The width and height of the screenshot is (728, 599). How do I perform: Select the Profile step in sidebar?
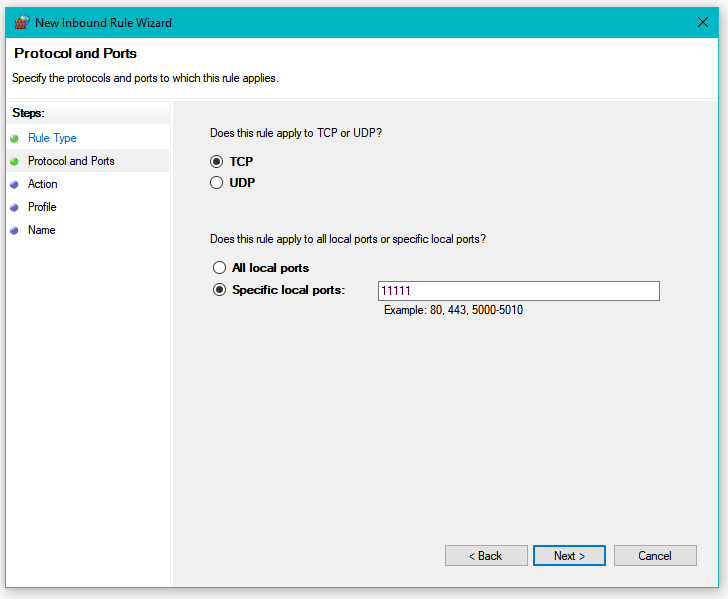pos(42,207)
